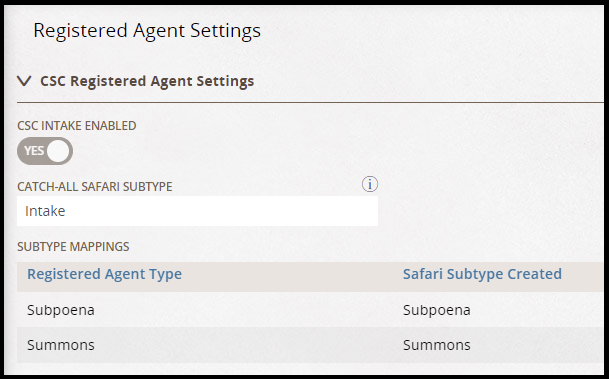
Task: Collapse the CSC Registered Agent Settings chevron
Action: click(x=24, y=81)
